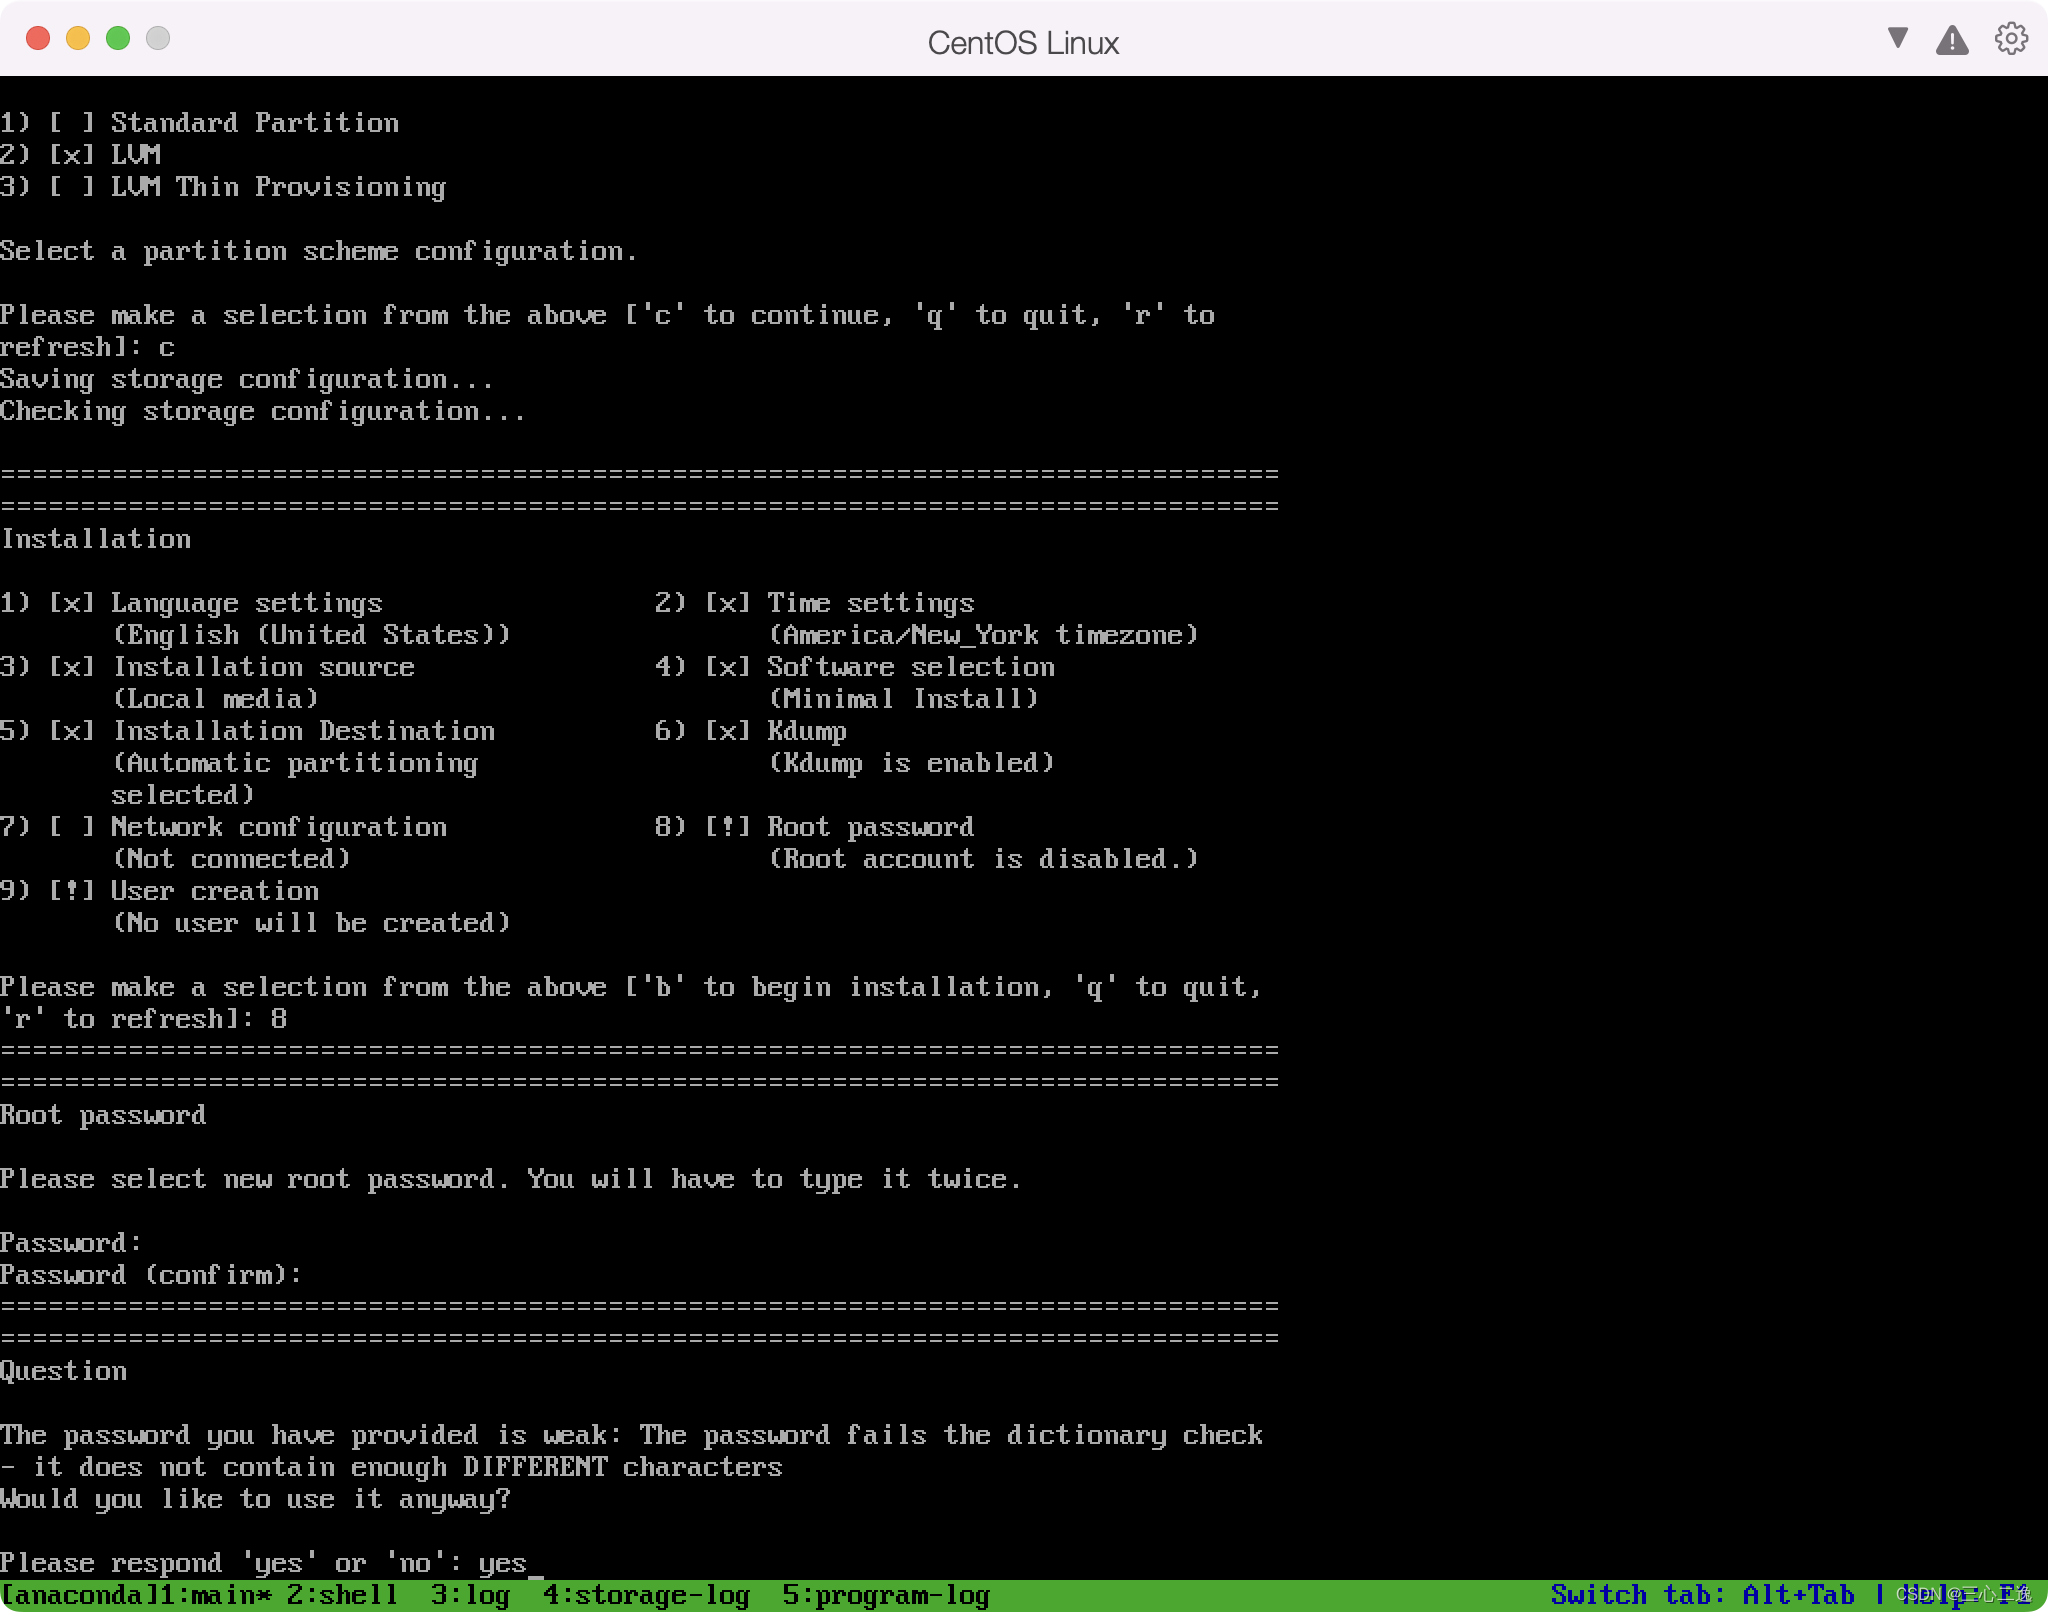Click '(No user will be created)' text

click(311, 923)
